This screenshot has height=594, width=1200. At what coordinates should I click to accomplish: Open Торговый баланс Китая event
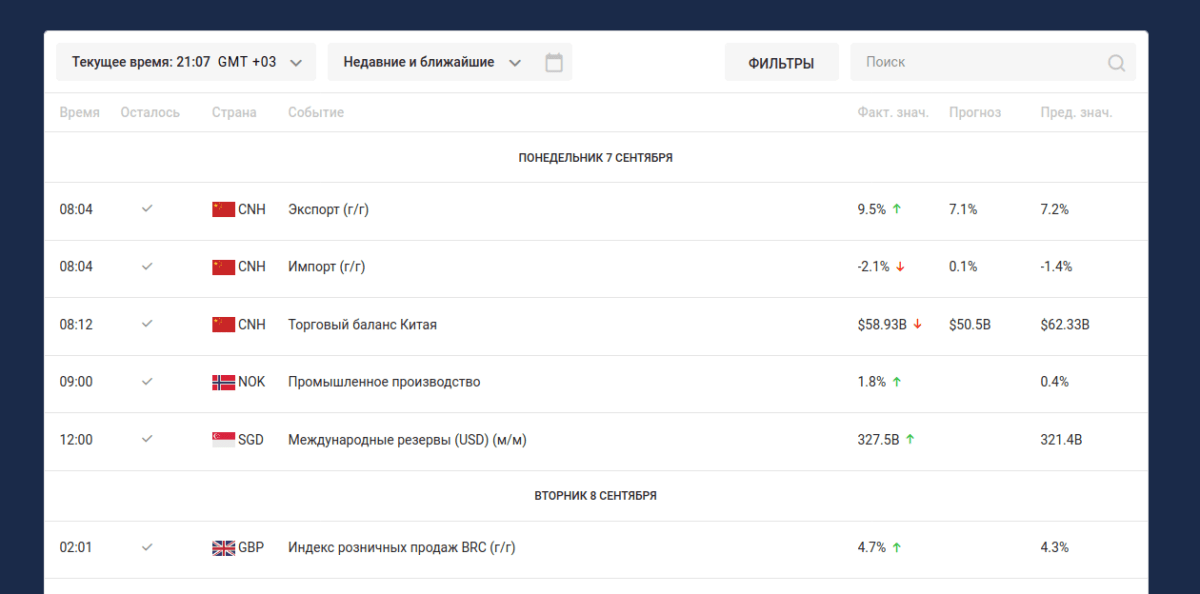362,325
